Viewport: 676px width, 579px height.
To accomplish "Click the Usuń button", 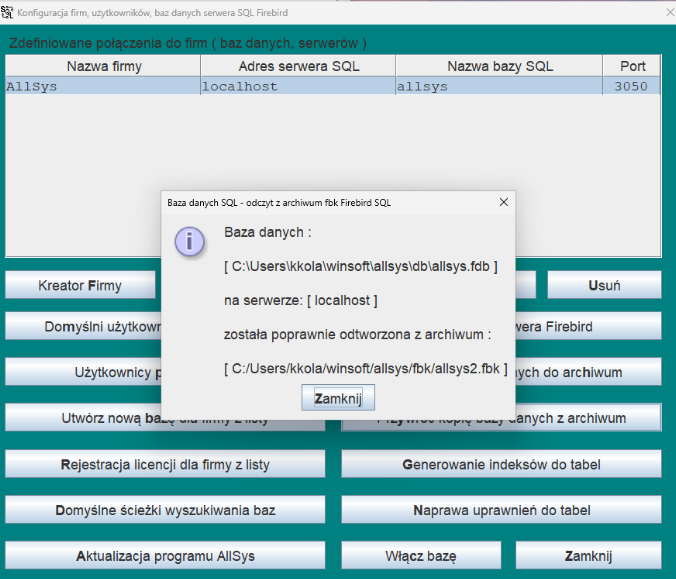I will click(x=604, y=285).
